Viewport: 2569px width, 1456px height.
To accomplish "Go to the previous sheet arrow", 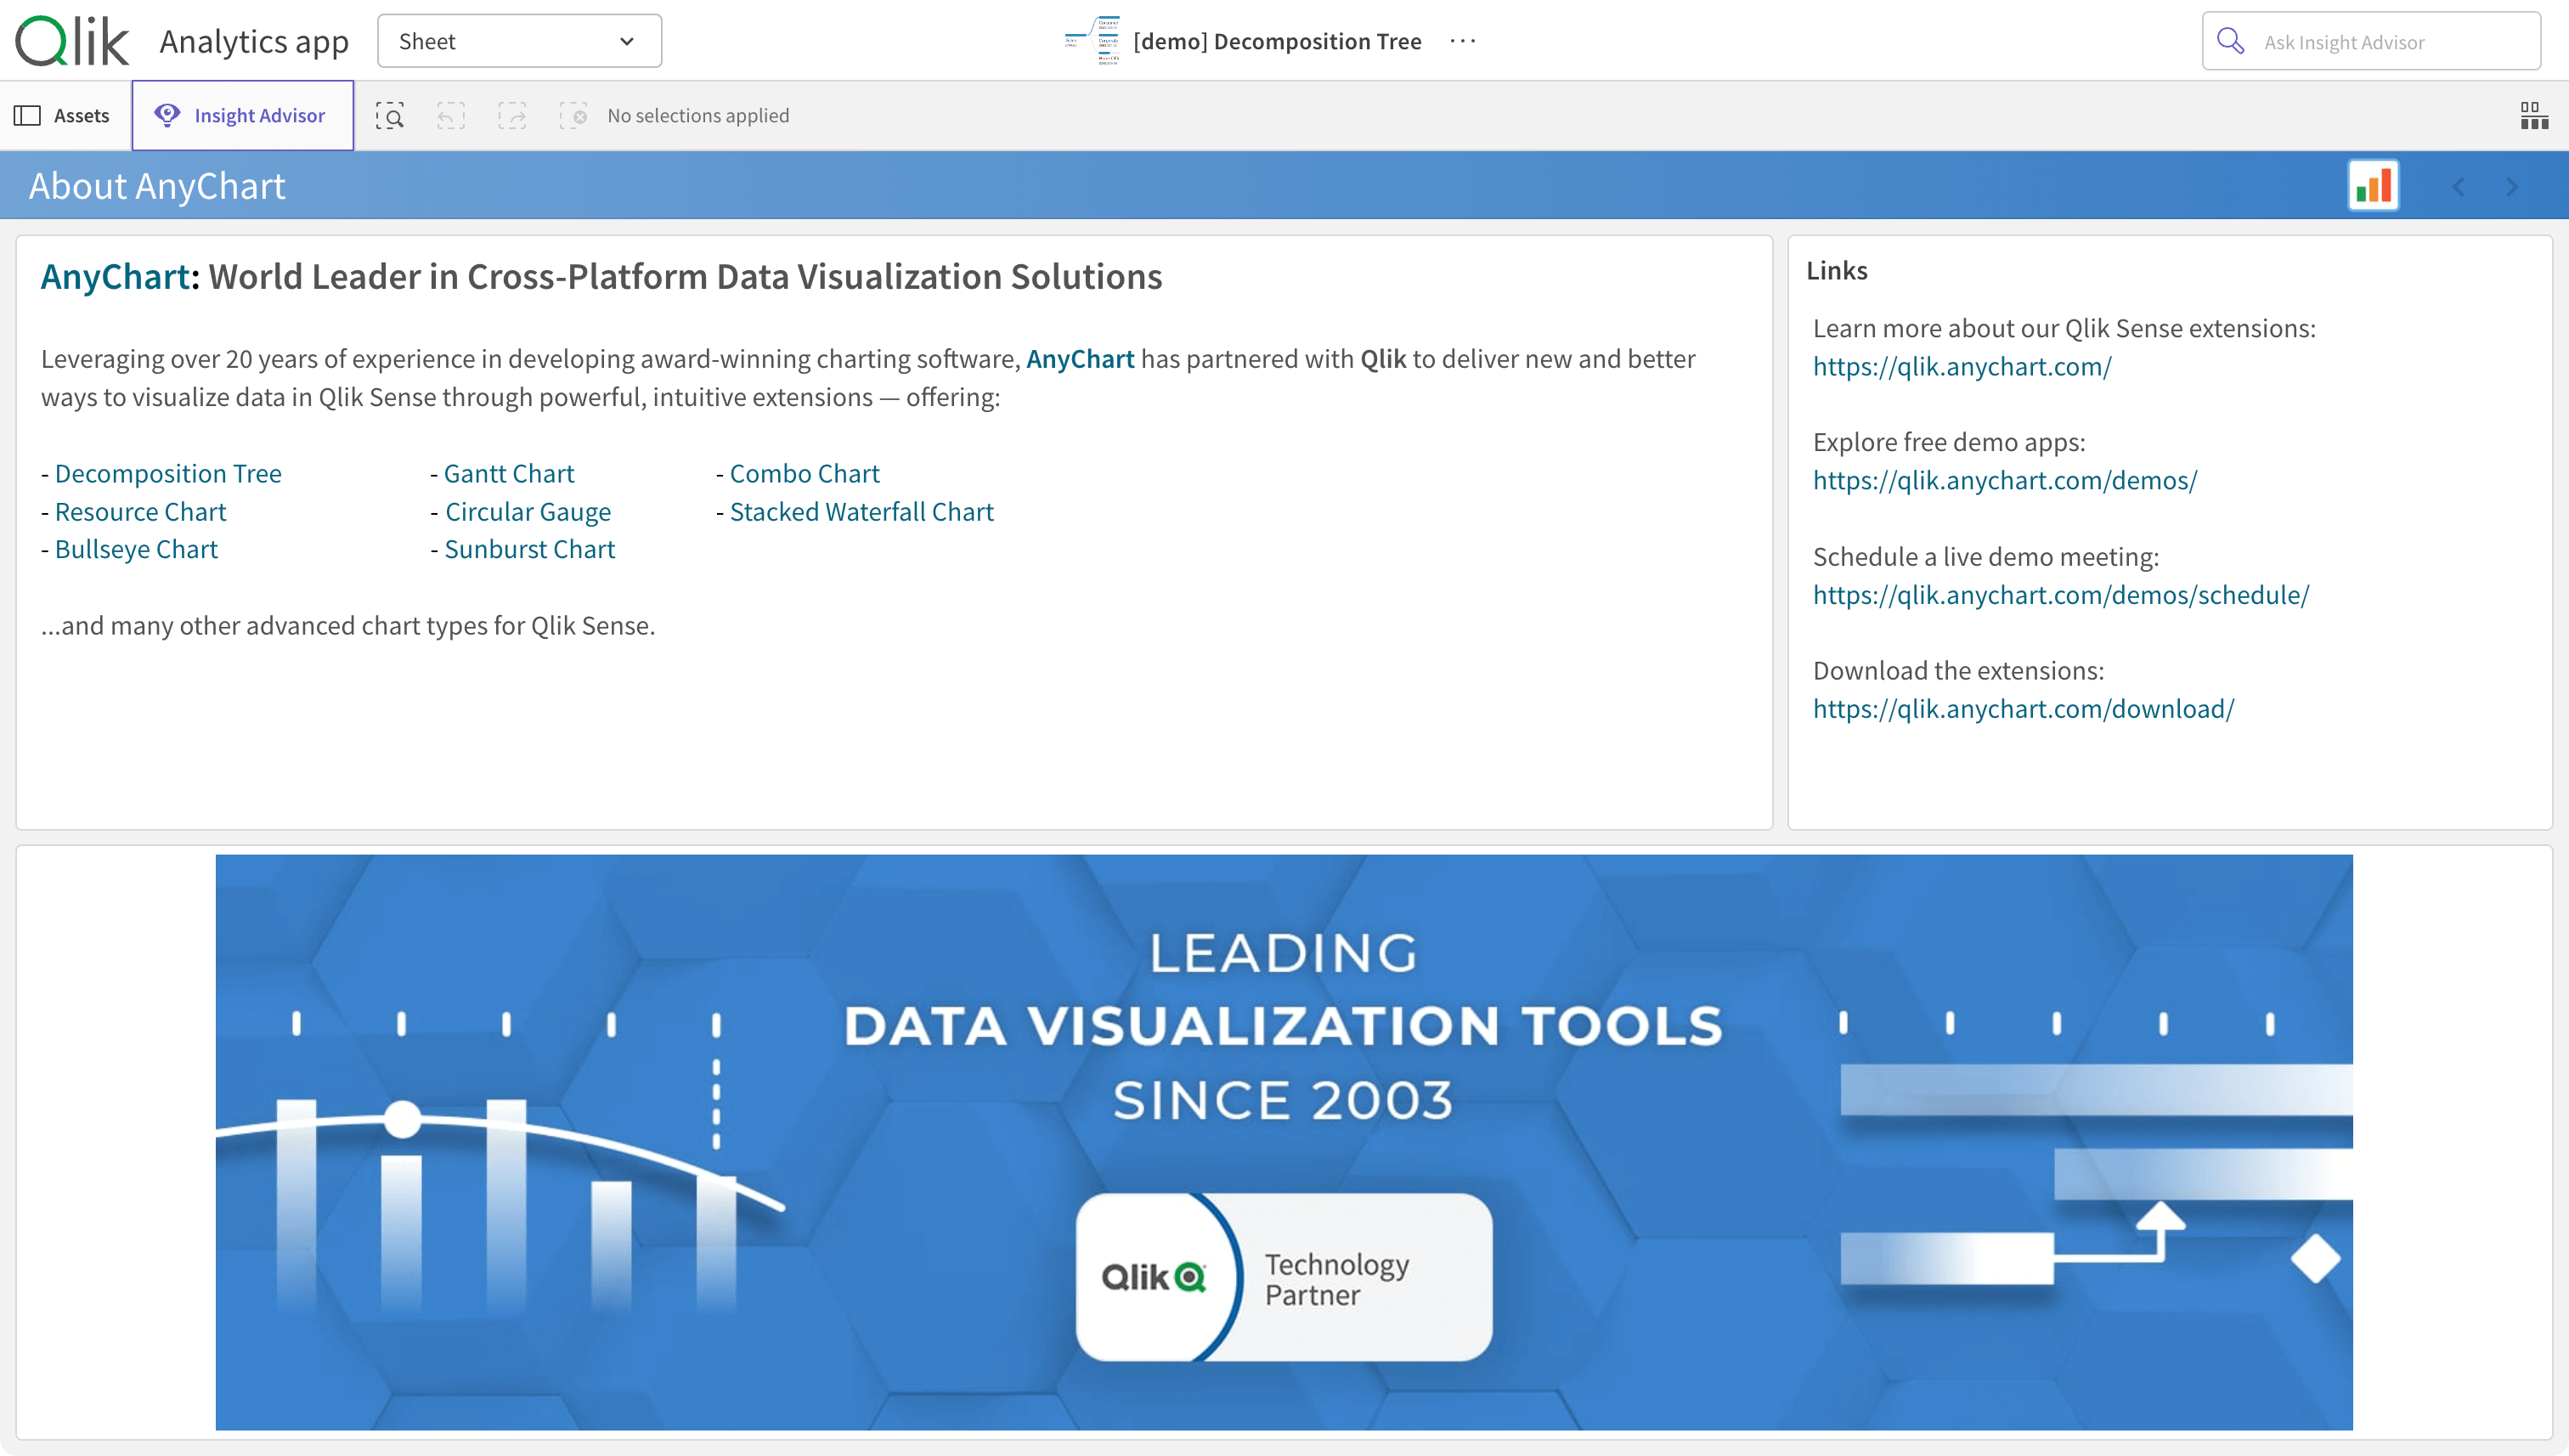I will point(2459,187).
